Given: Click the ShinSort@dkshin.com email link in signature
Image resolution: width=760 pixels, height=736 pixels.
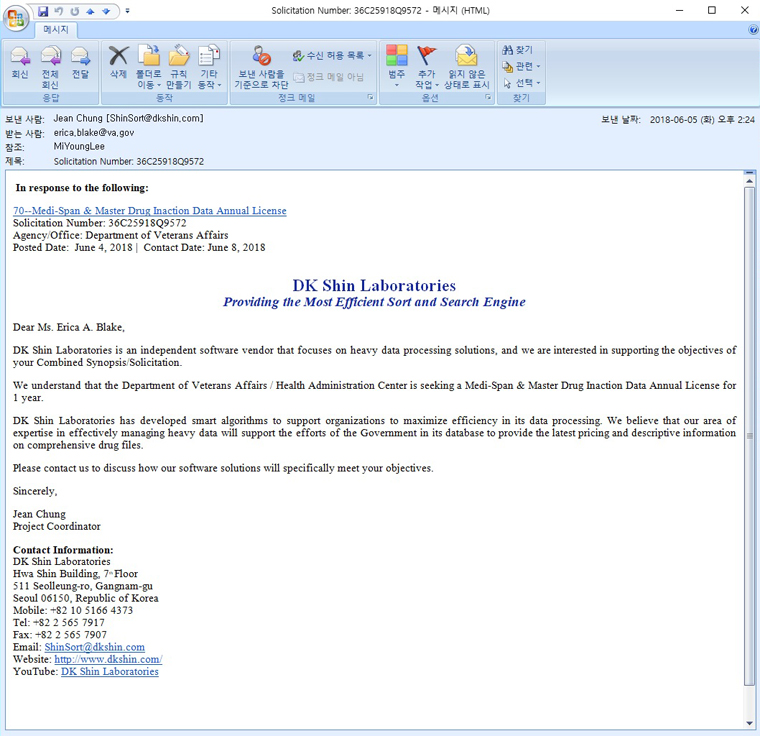Looking at the screenshot, I should pyautogui.click(x=95, y=647).
